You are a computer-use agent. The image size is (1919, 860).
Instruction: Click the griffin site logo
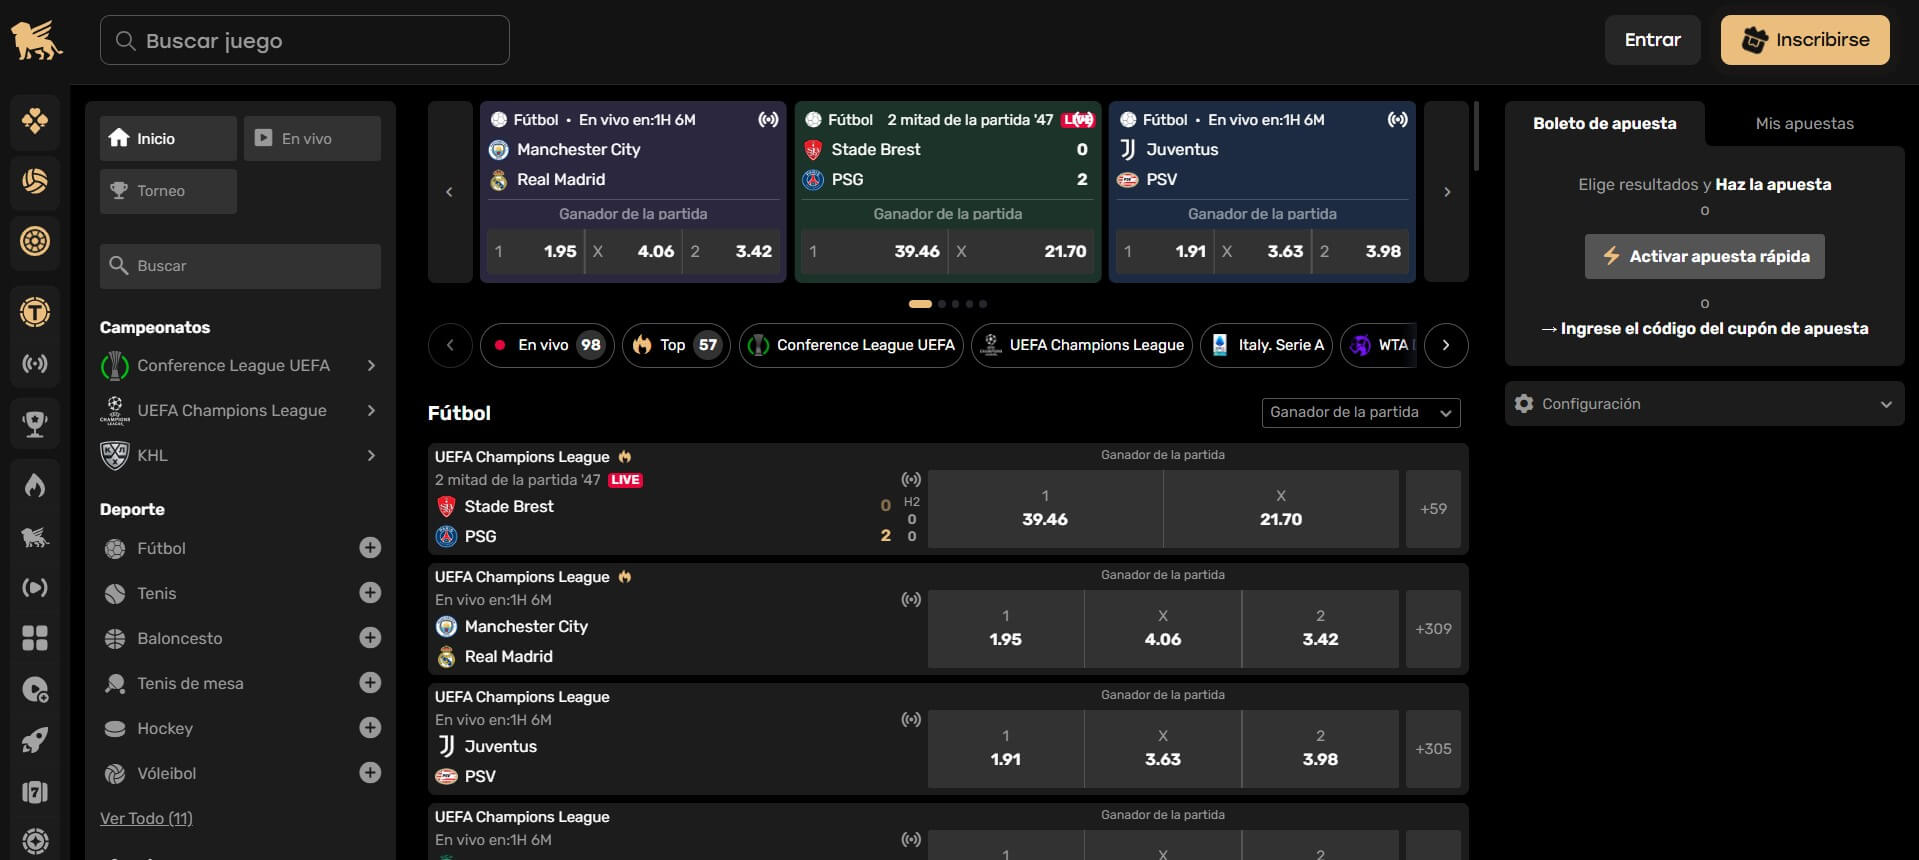36,41
